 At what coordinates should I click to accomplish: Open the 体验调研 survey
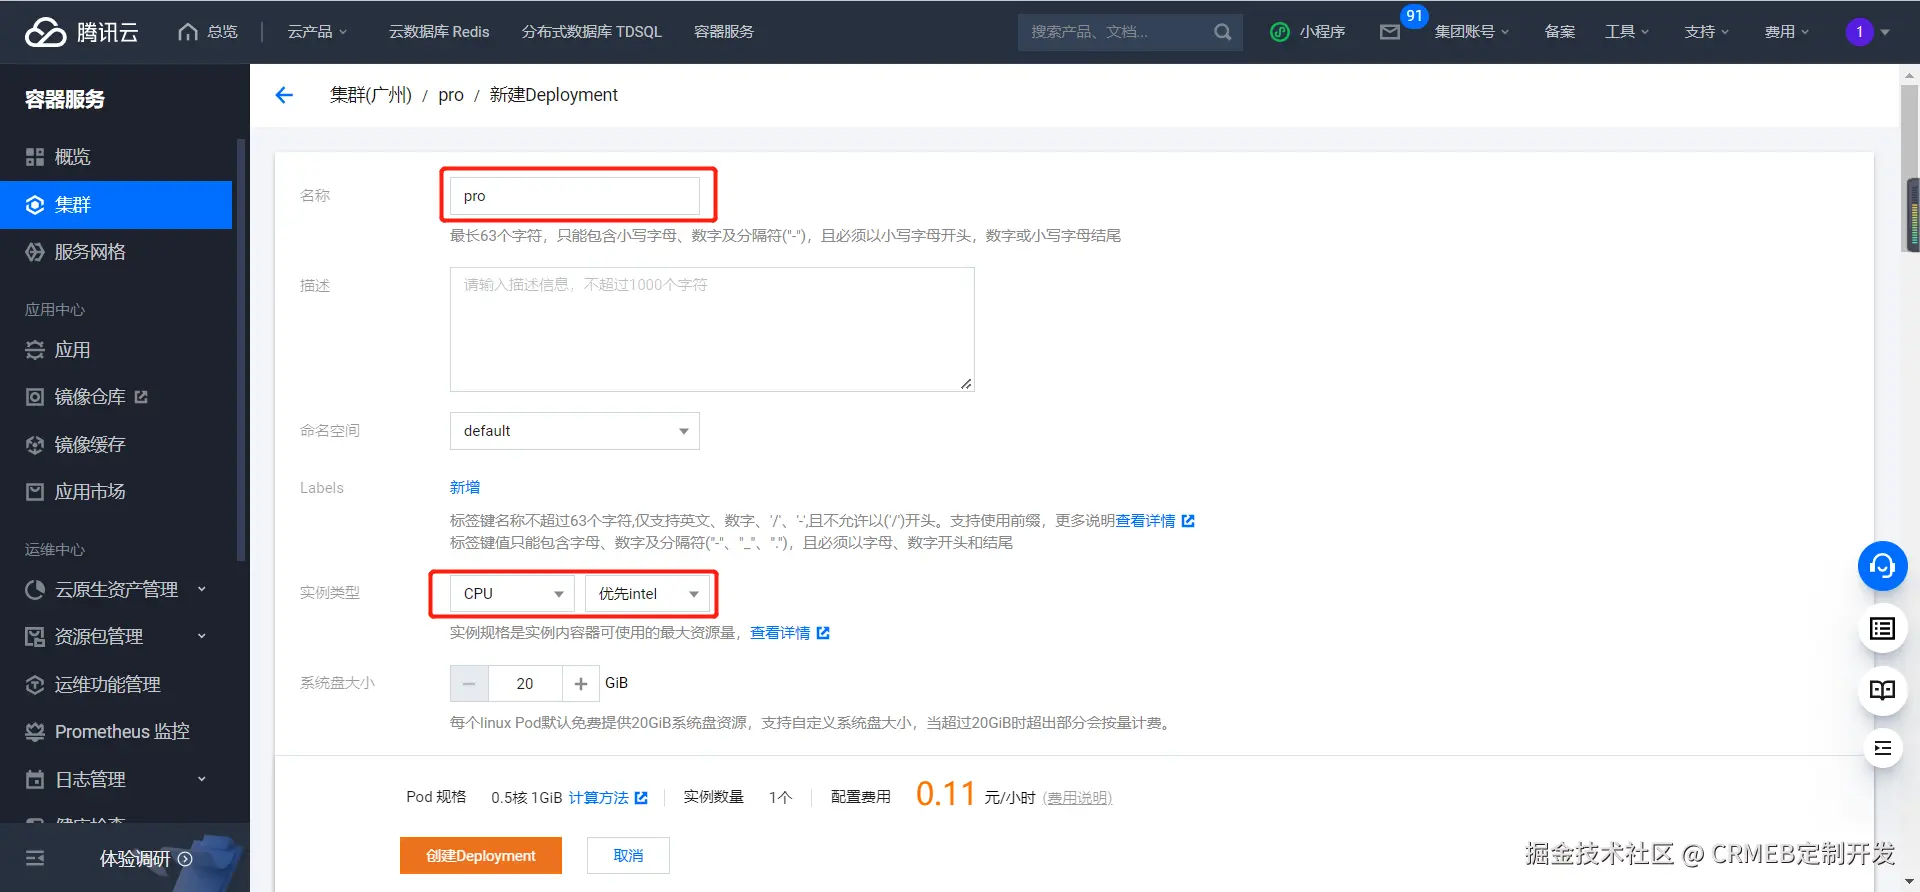point(146,858)
